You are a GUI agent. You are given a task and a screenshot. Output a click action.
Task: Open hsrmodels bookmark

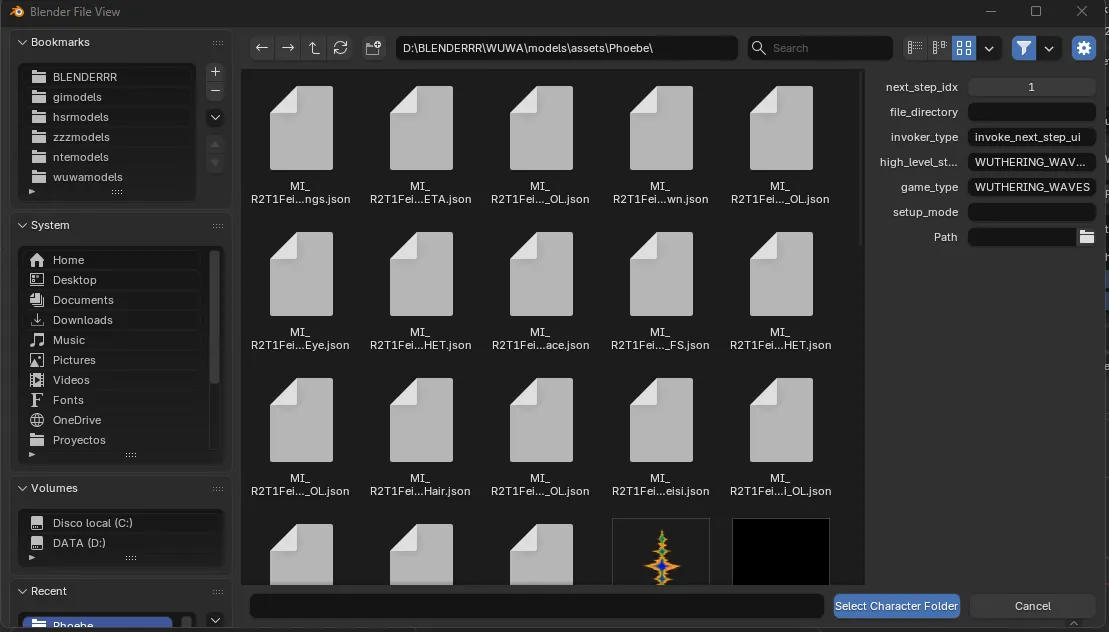click(108, 117)
